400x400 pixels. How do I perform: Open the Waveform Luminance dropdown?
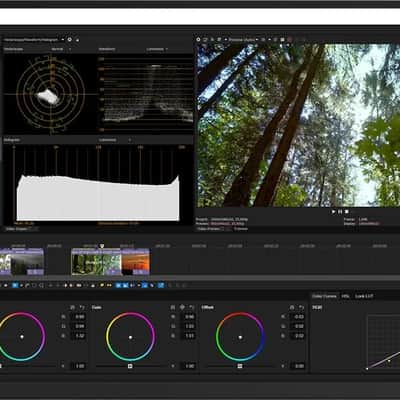[157, 49]
